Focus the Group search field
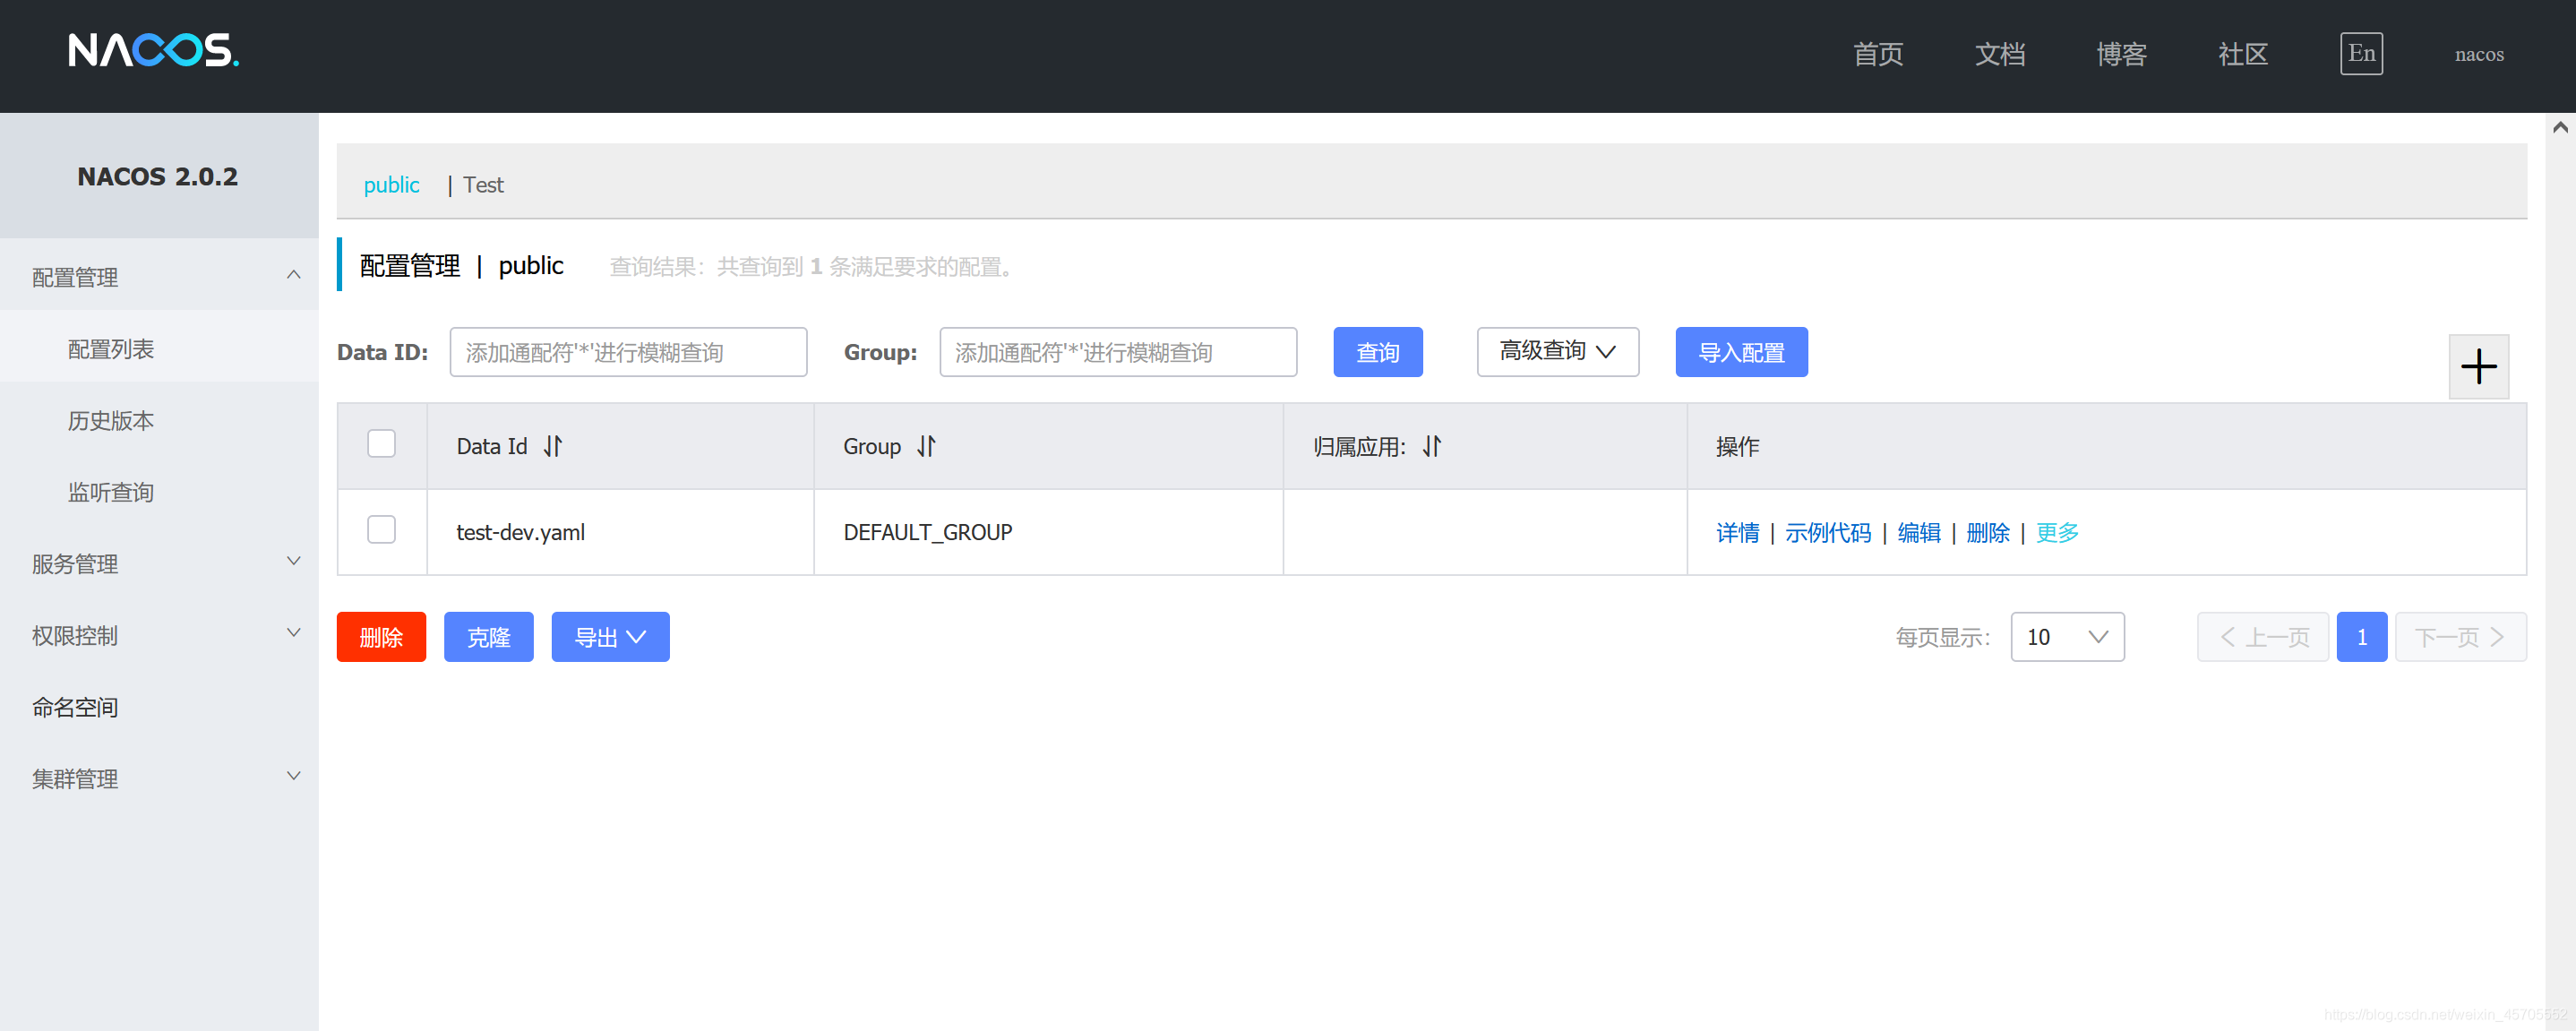This screenshot has width=2576, height=1031. [1118, 352]
